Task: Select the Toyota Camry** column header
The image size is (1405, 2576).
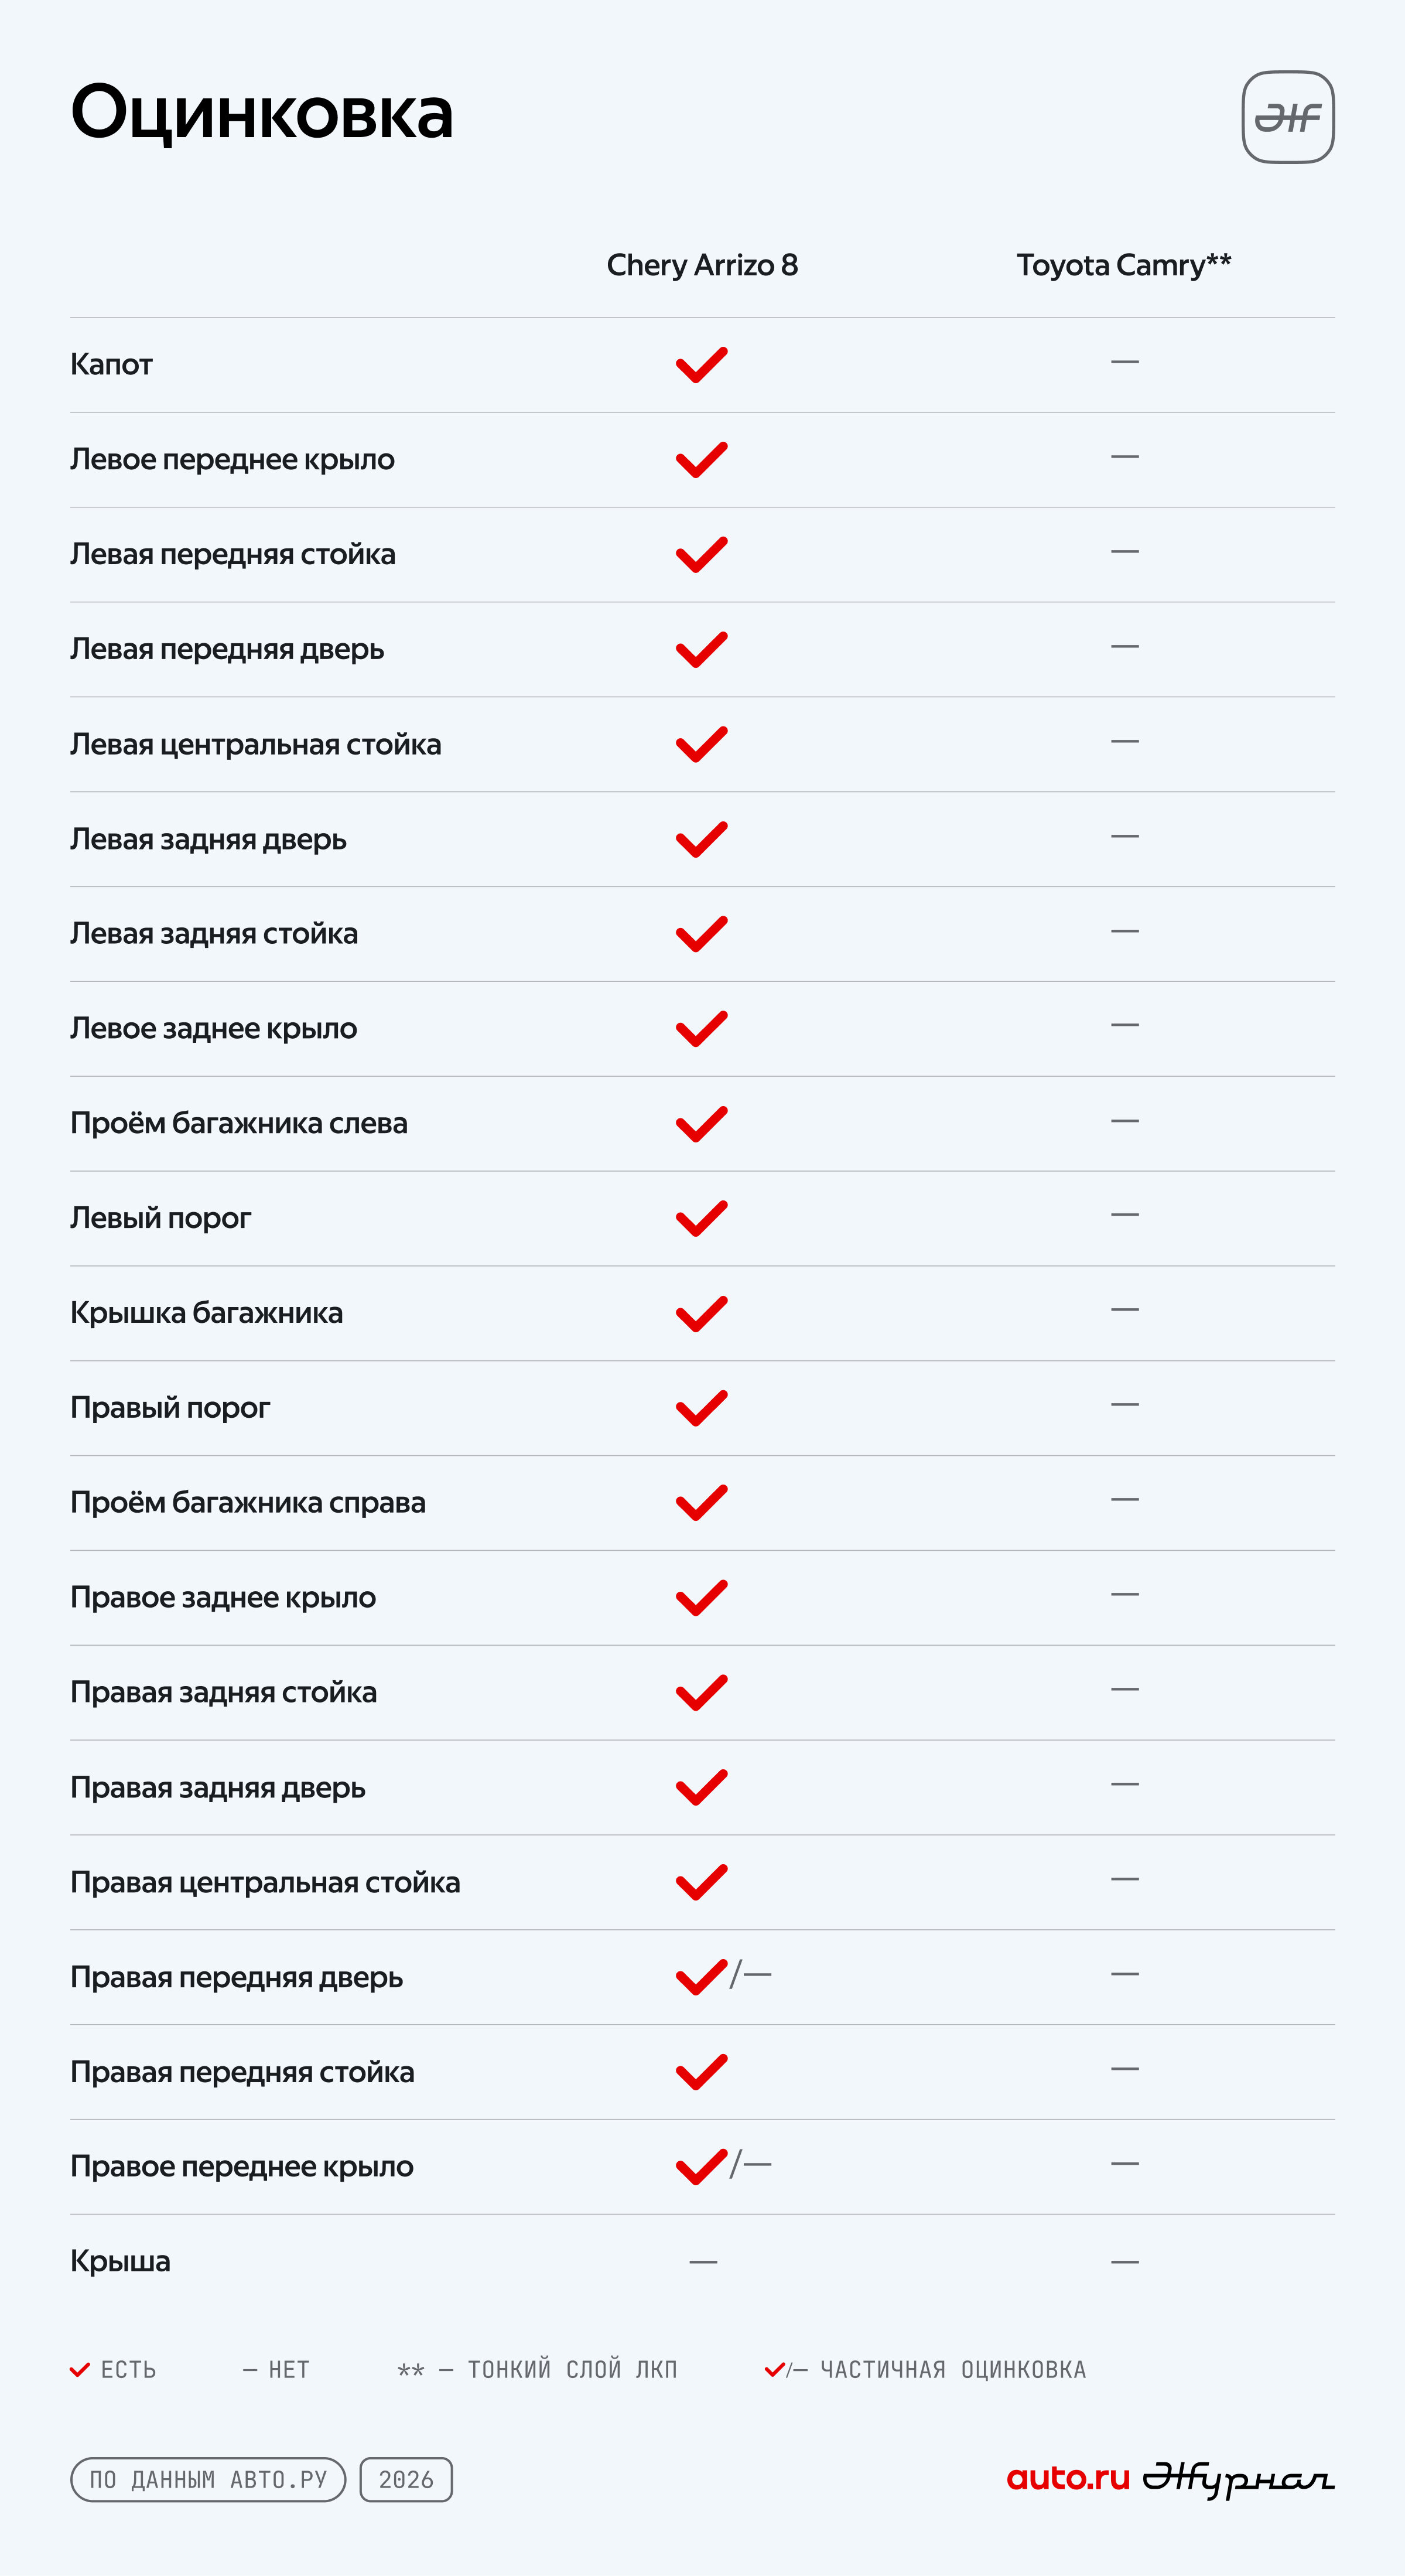Action: click(1124, 265)
